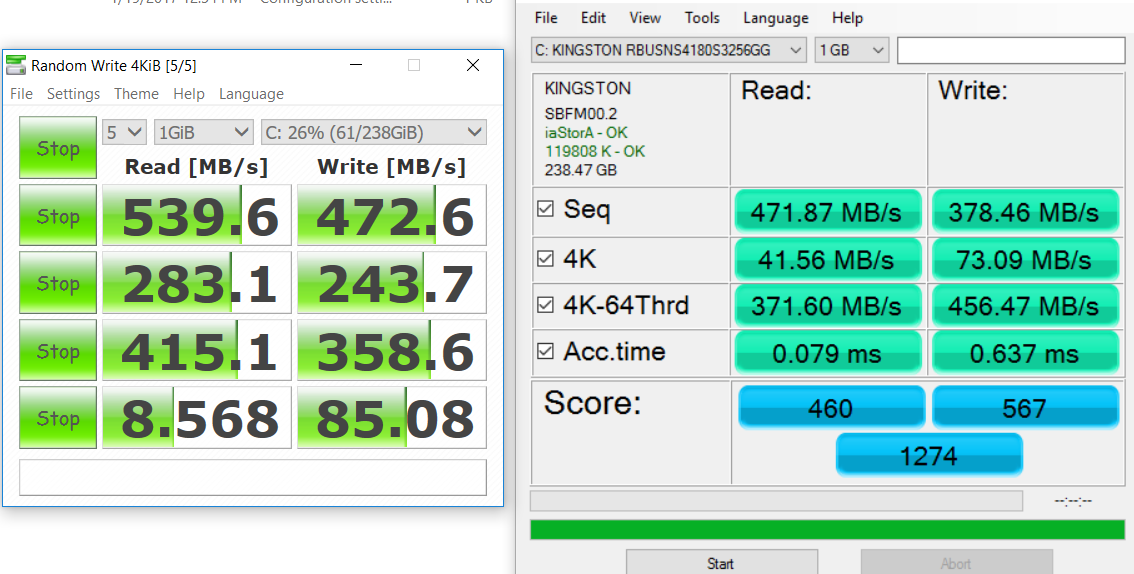Viewport: 1134px width, 574px height.
Task: Open AS SSD File menu beside Edit
Action: click(x=546, y=18)
